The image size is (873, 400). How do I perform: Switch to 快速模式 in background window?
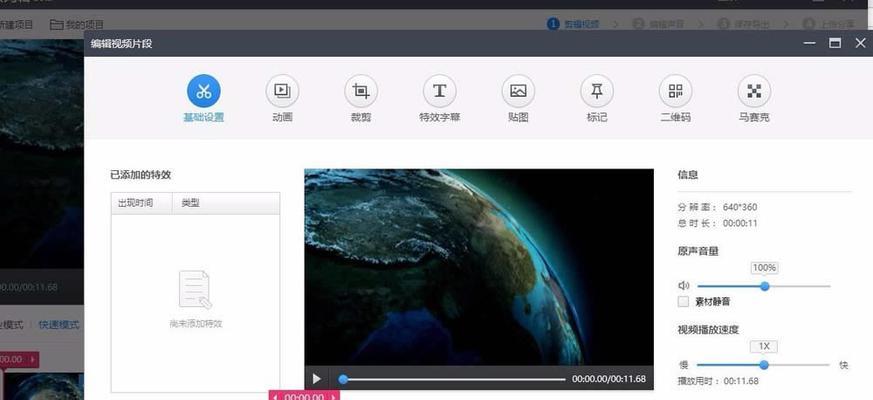[59, 325]
